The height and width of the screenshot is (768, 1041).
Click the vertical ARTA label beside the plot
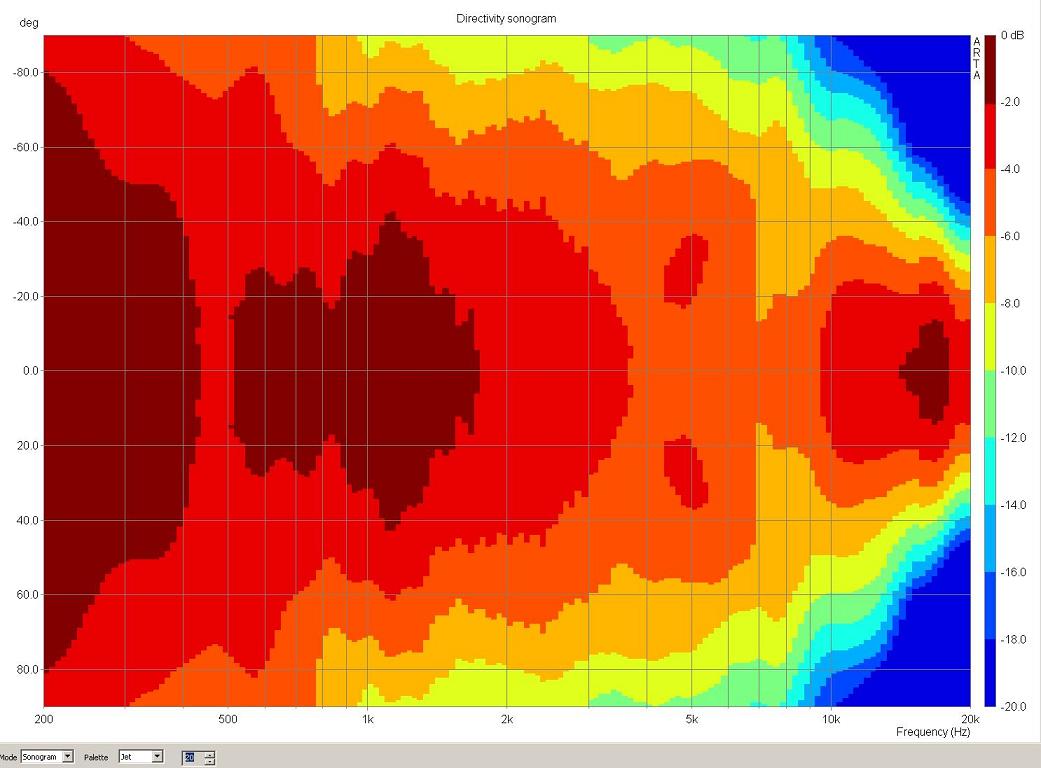tap(977, 59)
